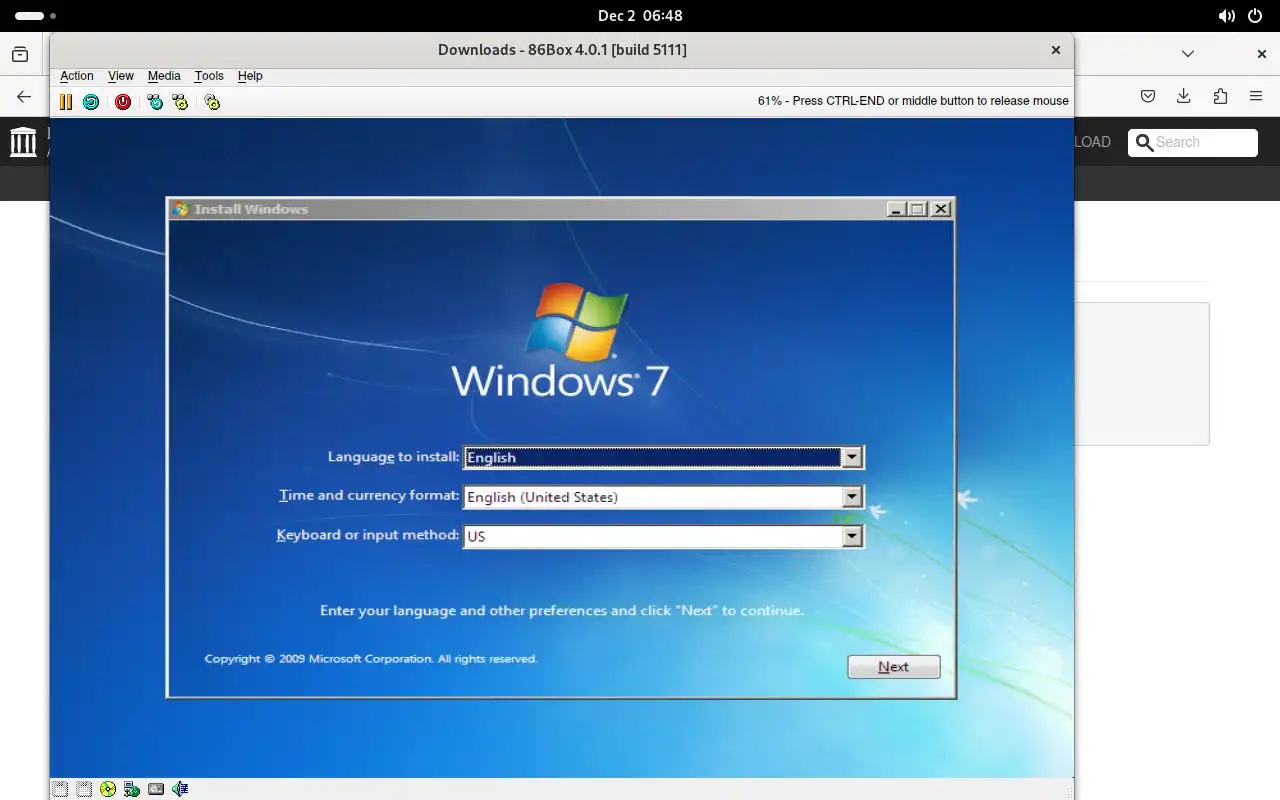1280x800 pixels.
Task: Open the View menu in 86Box
Action: click(x=121, y=76)
